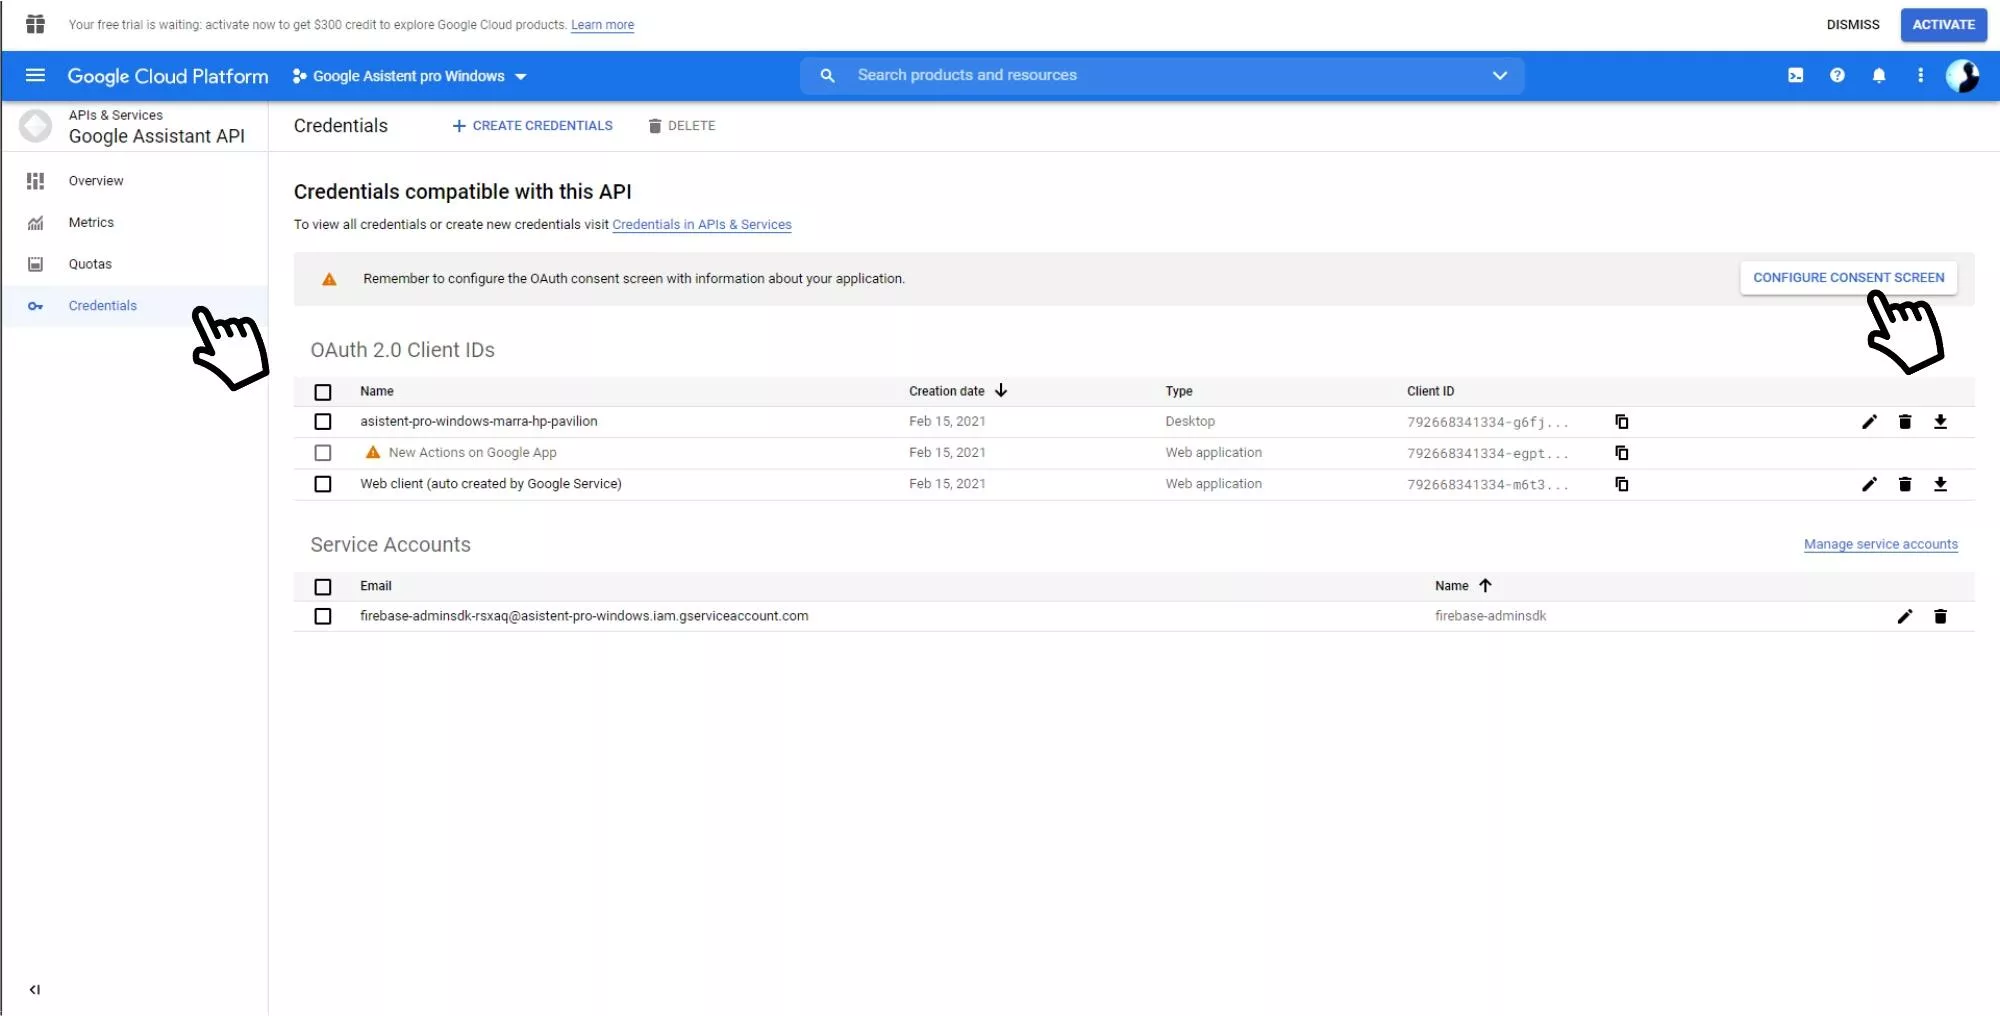Open Overview in sidebar
This screenshot has height=1016, width=2000.
pos(96,181)
